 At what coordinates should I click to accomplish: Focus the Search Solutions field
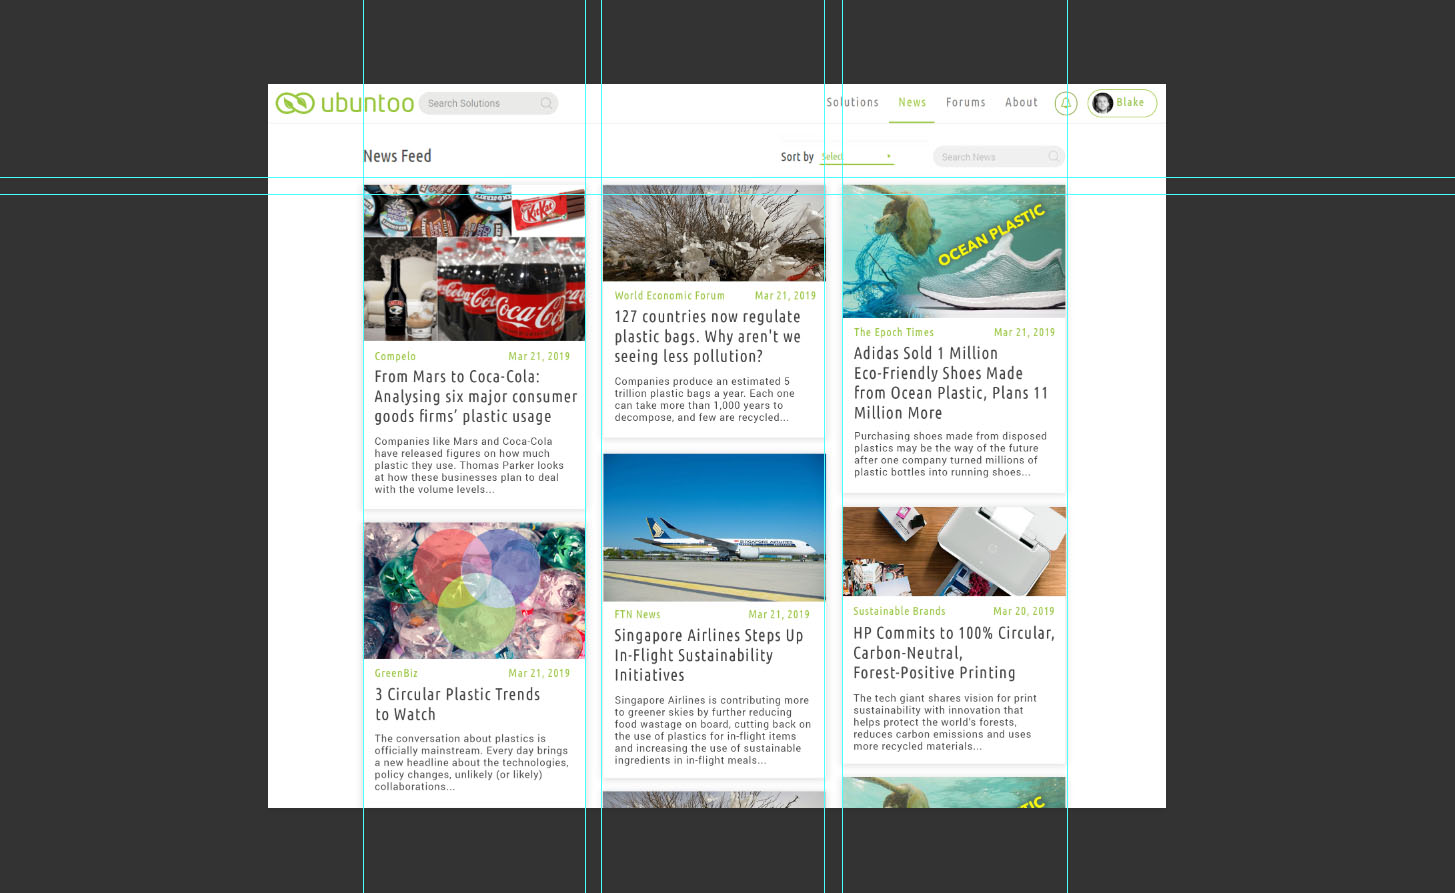point(488,103)
